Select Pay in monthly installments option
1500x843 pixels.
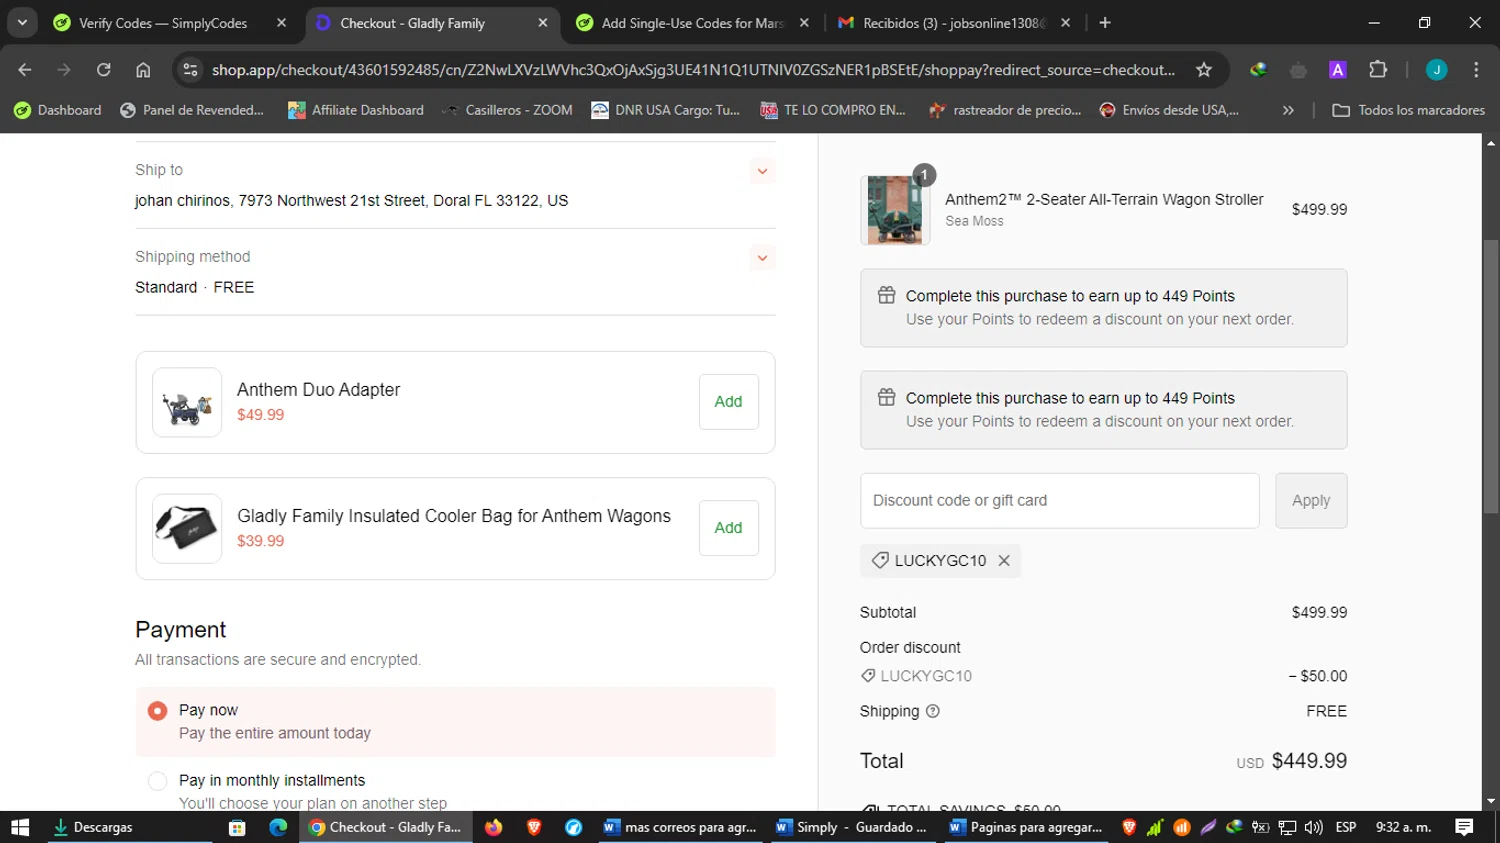(157, 781)
